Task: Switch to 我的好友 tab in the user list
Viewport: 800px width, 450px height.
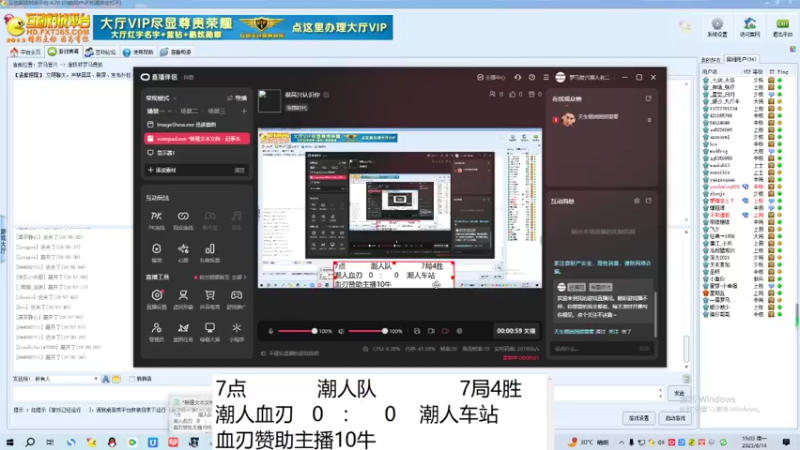Action: pyautogui.click(x=711, y=60)
